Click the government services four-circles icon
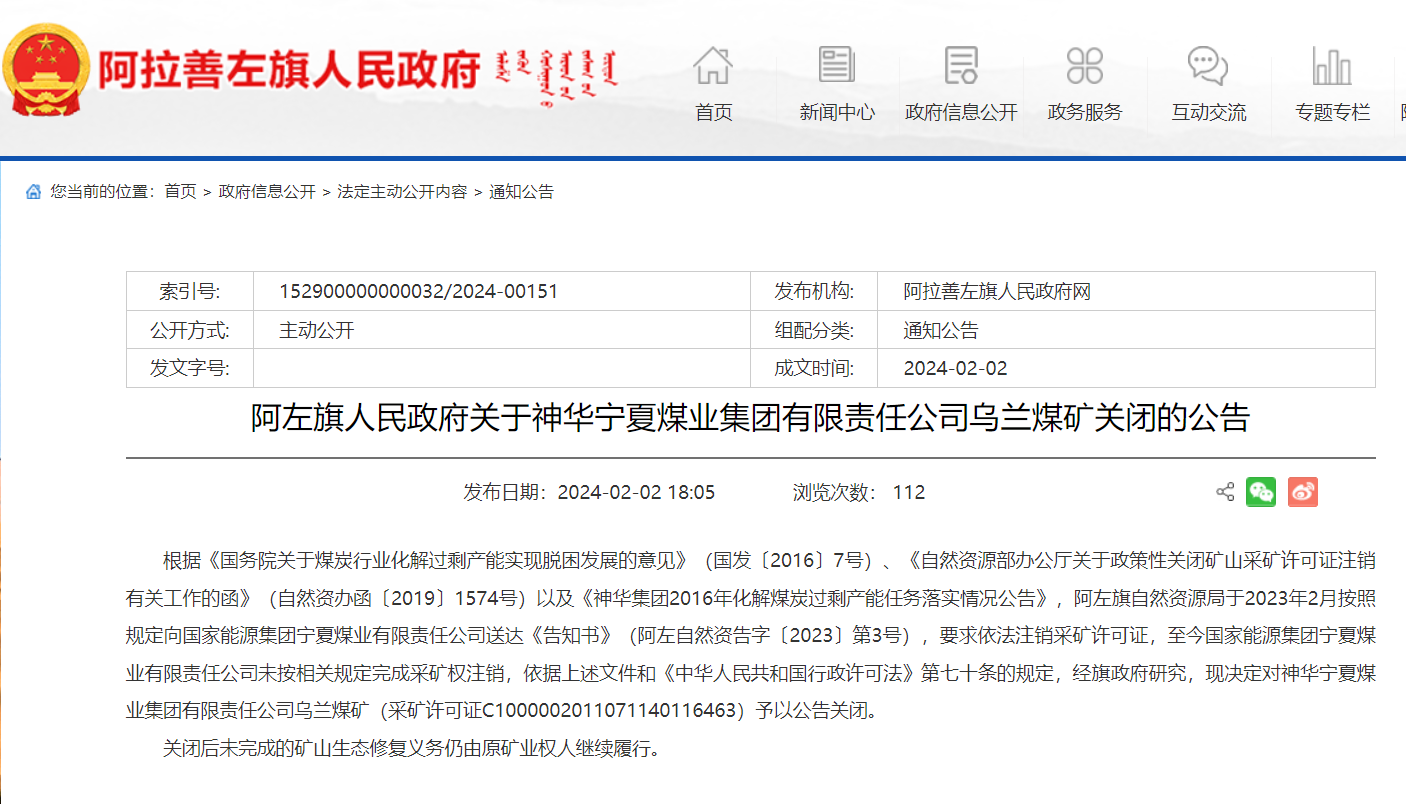 click(x=1085, y=65)
